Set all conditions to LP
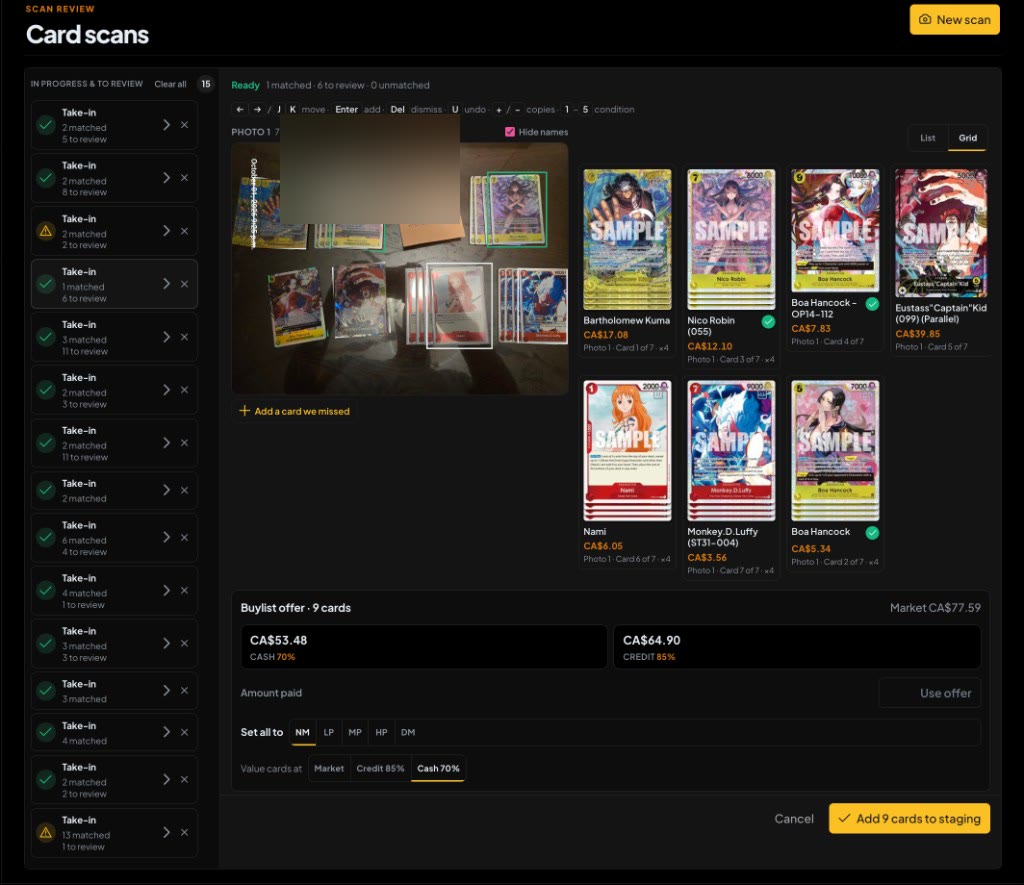This screenshot has width=1024, height=885. (x=328, y=732)
